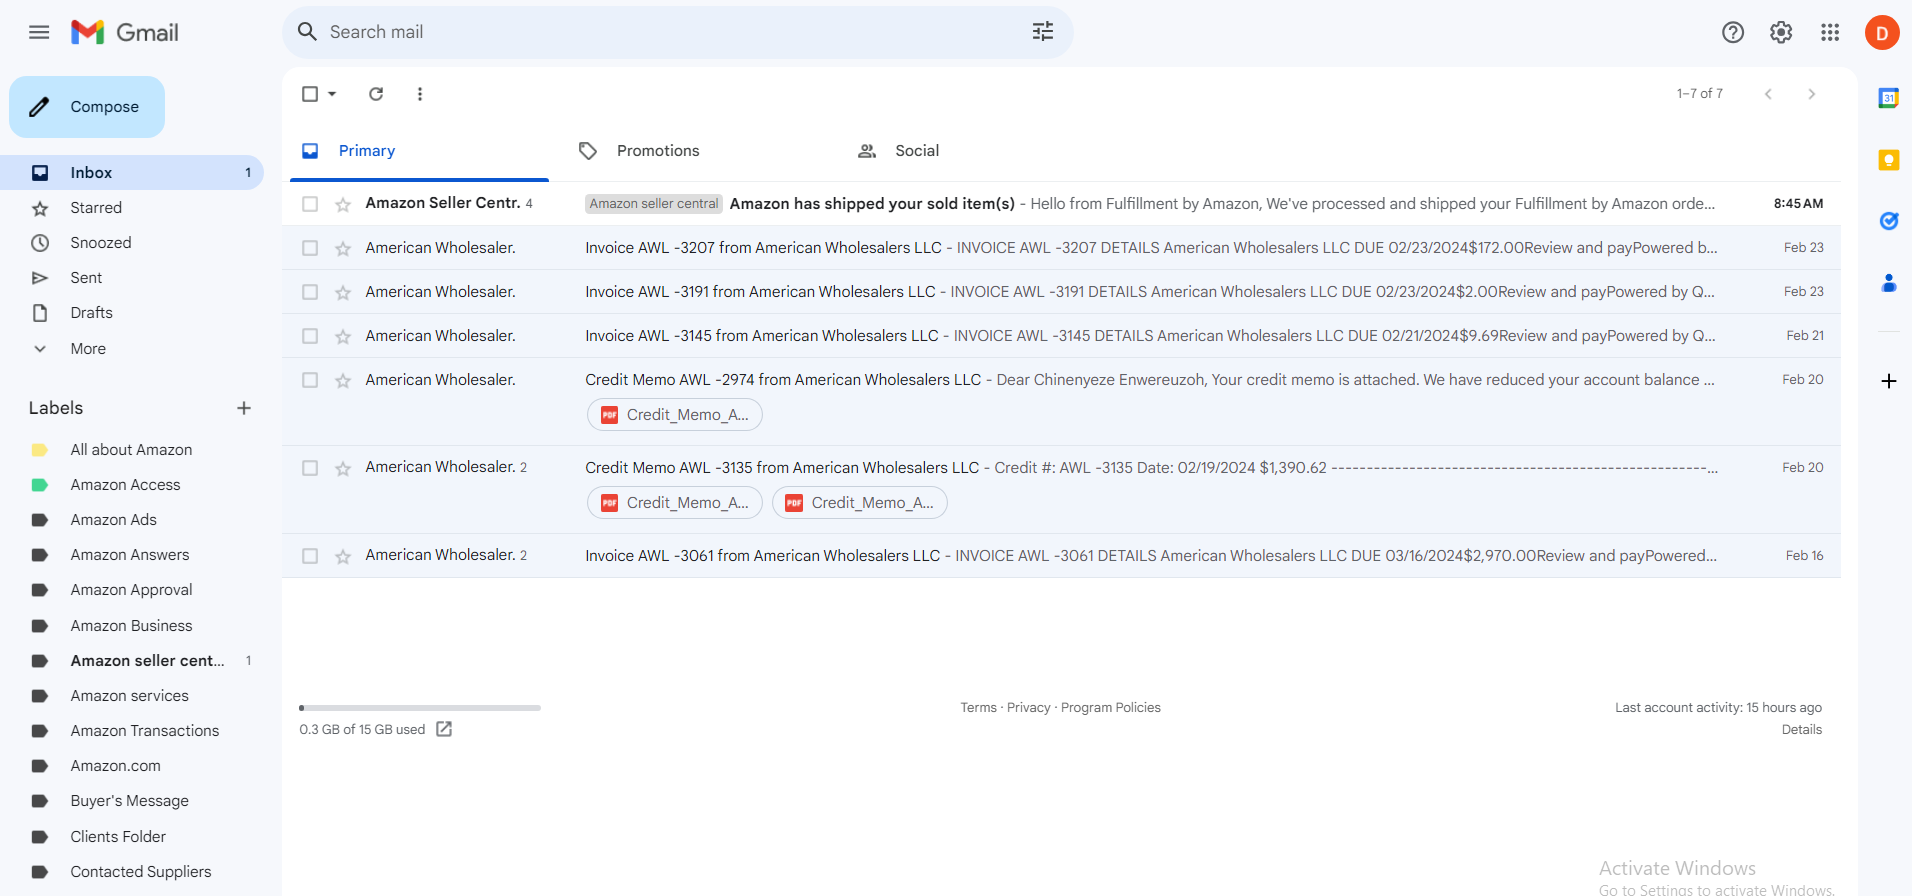Open the Support help icon
This screenshot has height=896, width=1912.
1733,32
